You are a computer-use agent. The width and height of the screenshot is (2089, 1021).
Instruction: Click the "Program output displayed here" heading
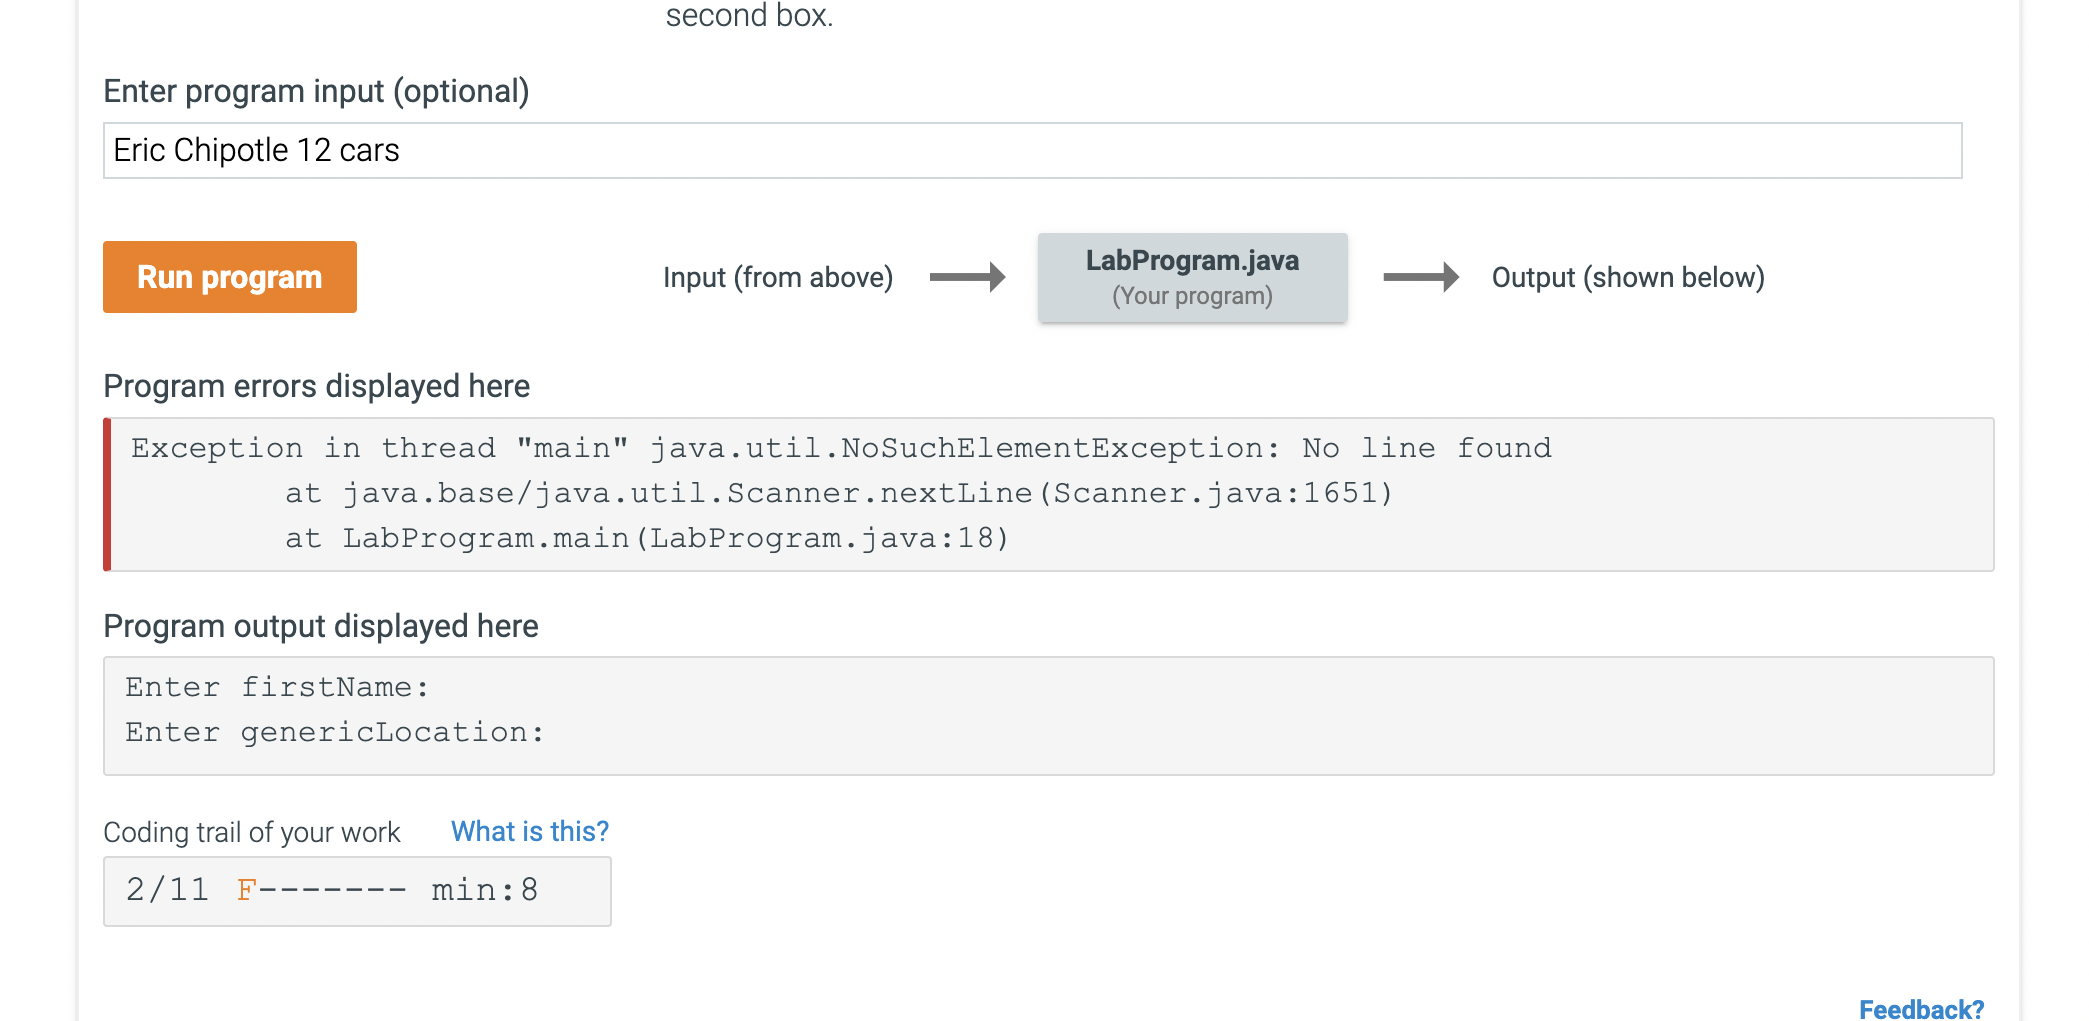321,626
